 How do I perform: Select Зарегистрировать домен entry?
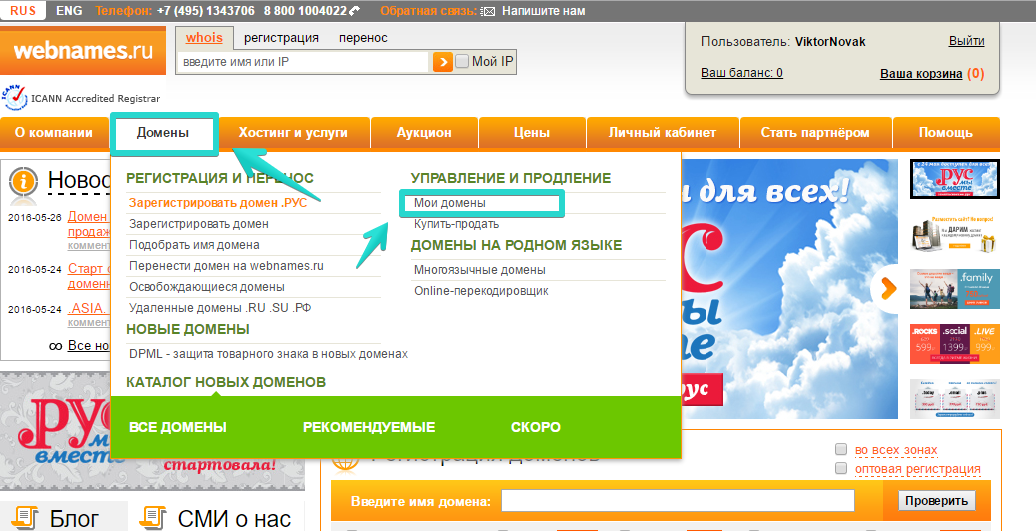(x=199, y=224)
